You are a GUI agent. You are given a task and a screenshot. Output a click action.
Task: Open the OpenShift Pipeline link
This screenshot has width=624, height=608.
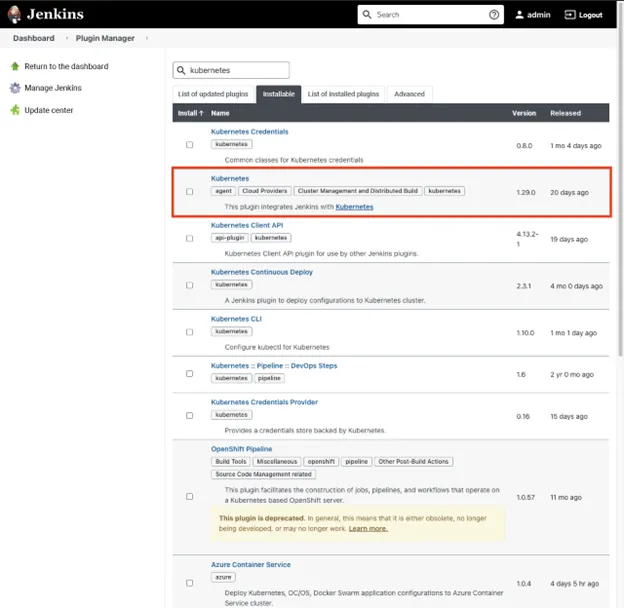tap(242, 449)
